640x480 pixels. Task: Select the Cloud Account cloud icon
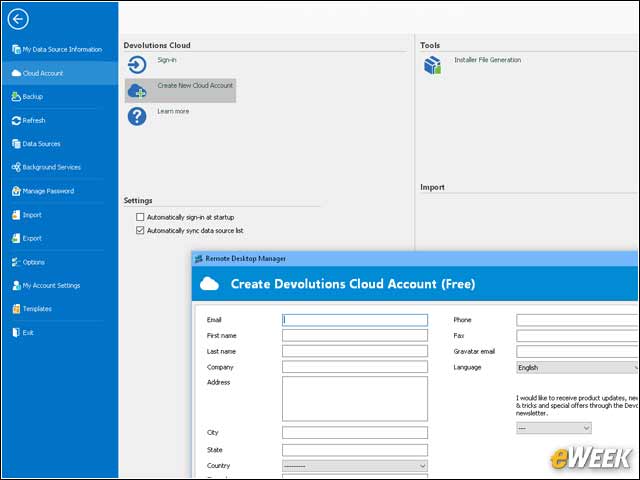[16, 73]
